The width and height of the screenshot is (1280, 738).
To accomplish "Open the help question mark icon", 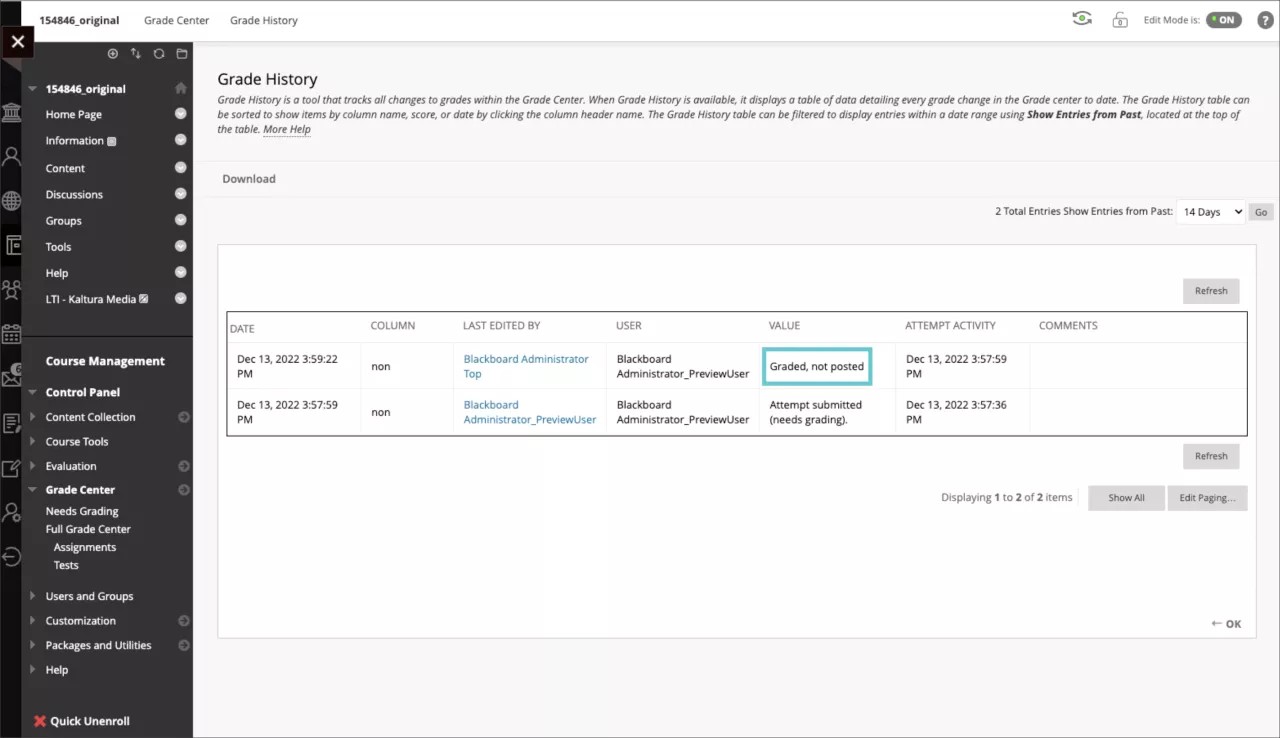I will [x=1264, y=20].
